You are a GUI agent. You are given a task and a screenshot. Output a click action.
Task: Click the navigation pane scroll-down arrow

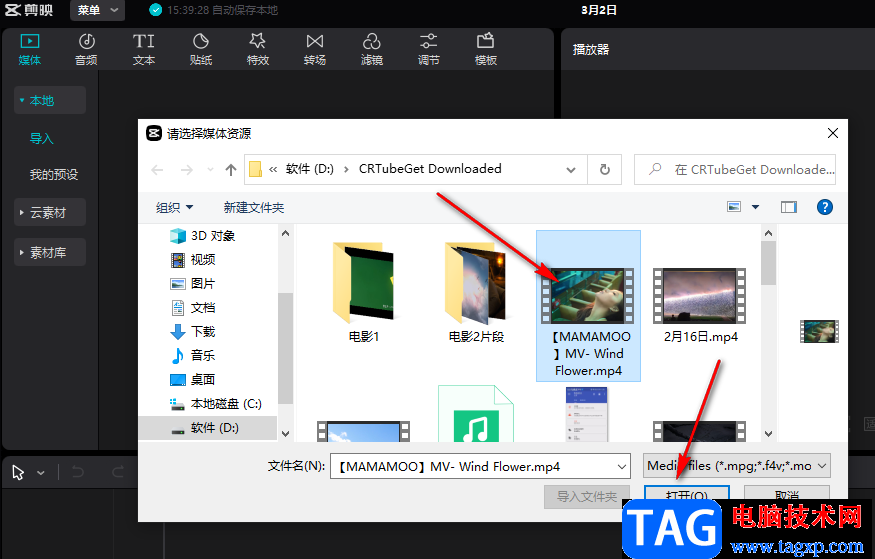tap(285, 433)
